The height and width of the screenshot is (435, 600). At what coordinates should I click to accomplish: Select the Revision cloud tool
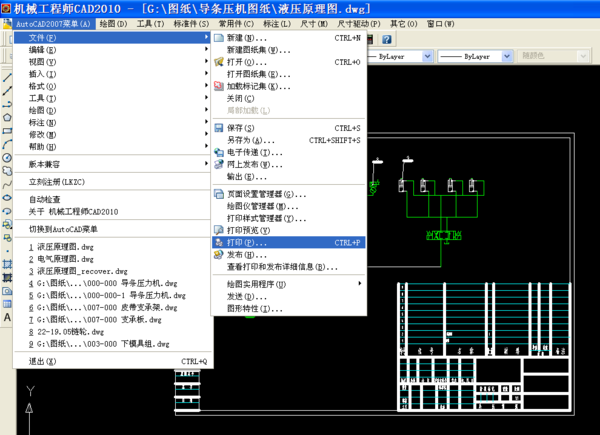[7, 171]
